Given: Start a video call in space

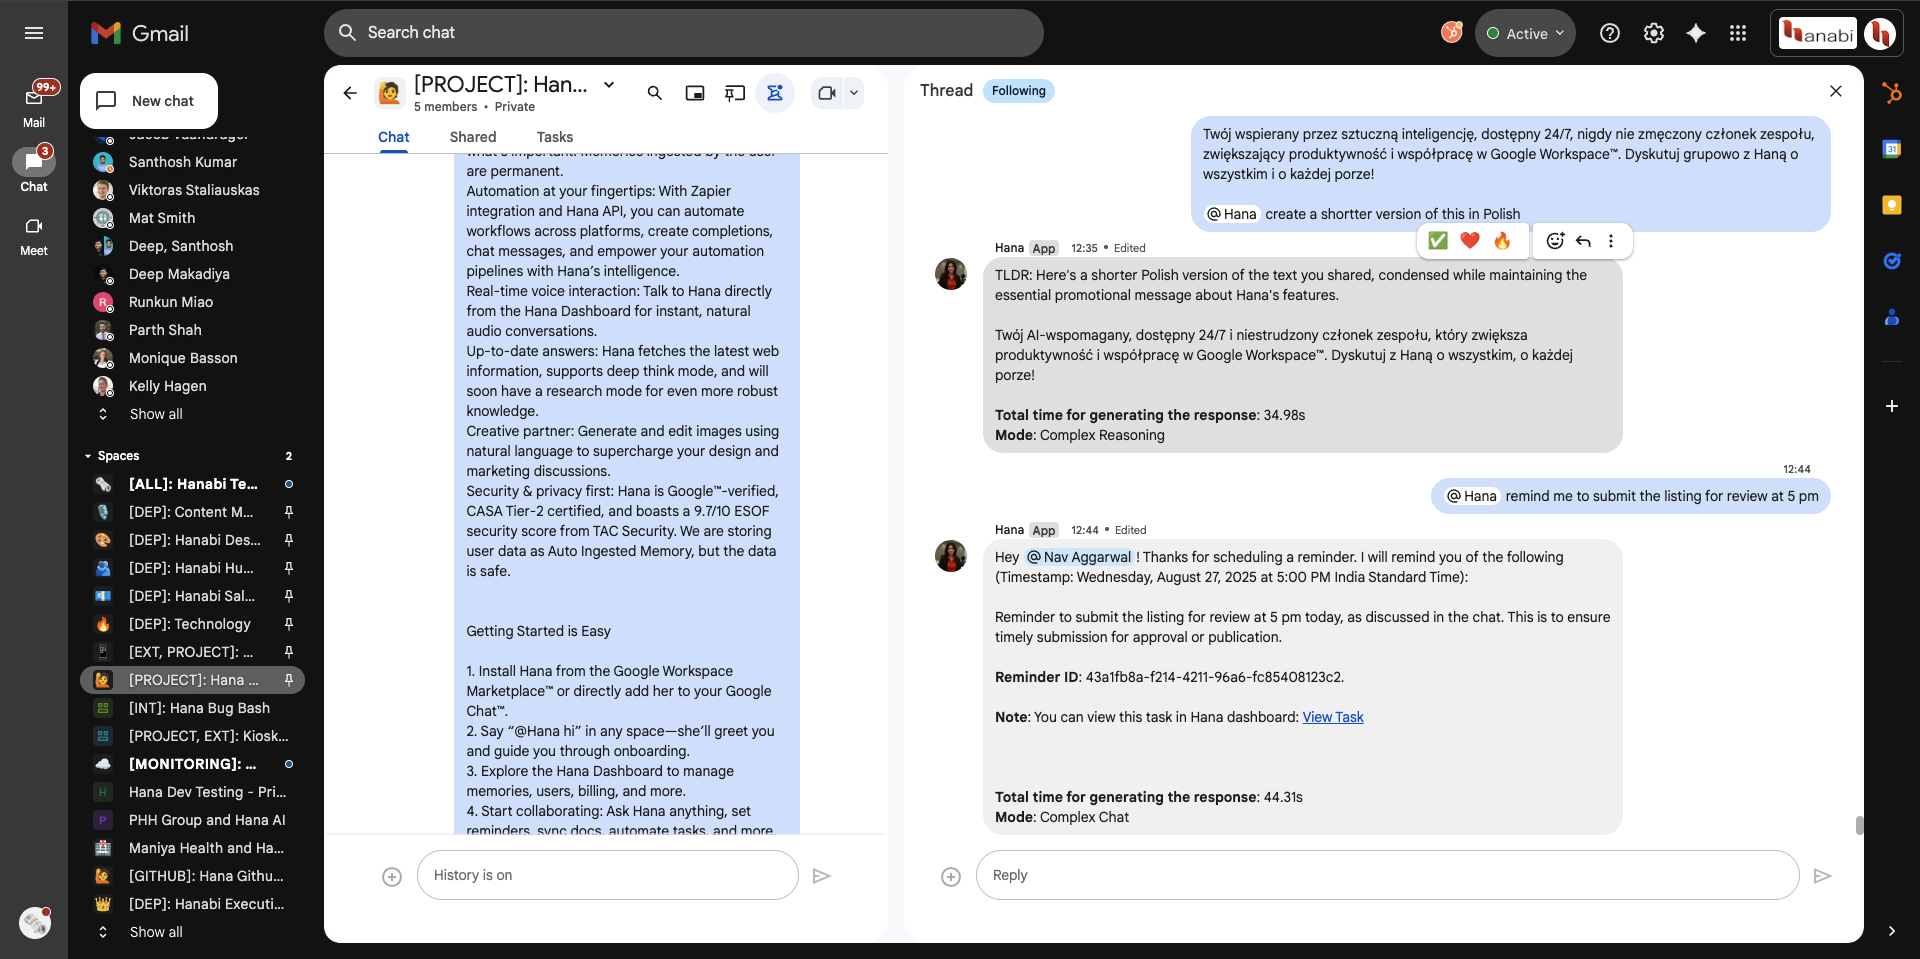Looking at the screenshot, I should [x=827, y=93].
